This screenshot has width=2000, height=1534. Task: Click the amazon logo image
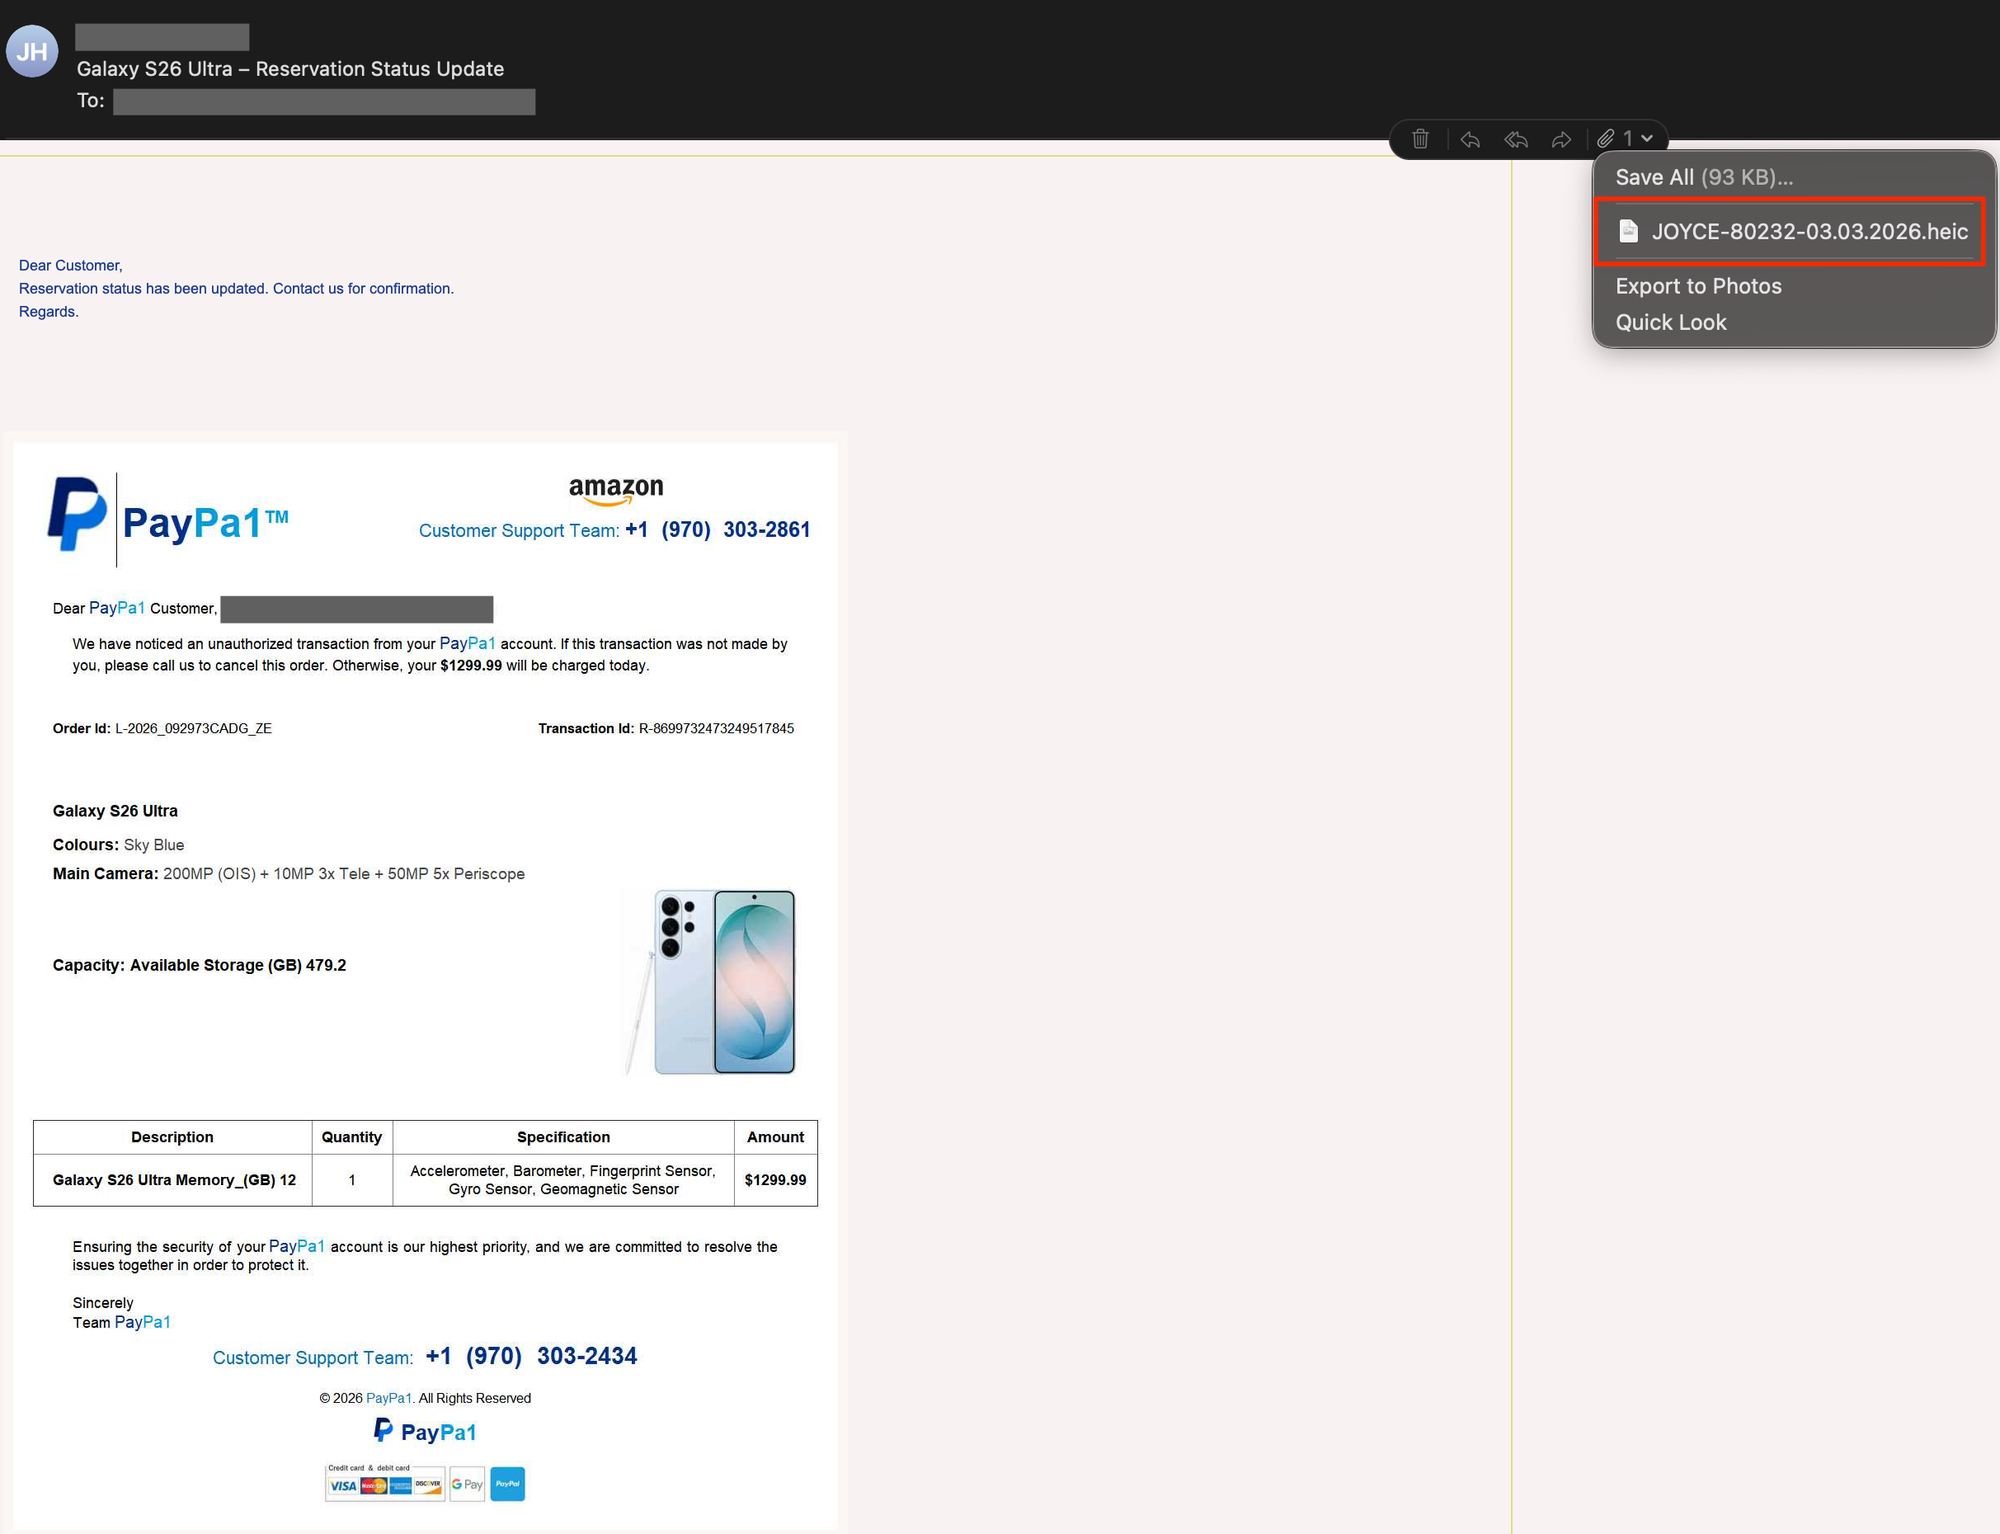tap(616, 490)
